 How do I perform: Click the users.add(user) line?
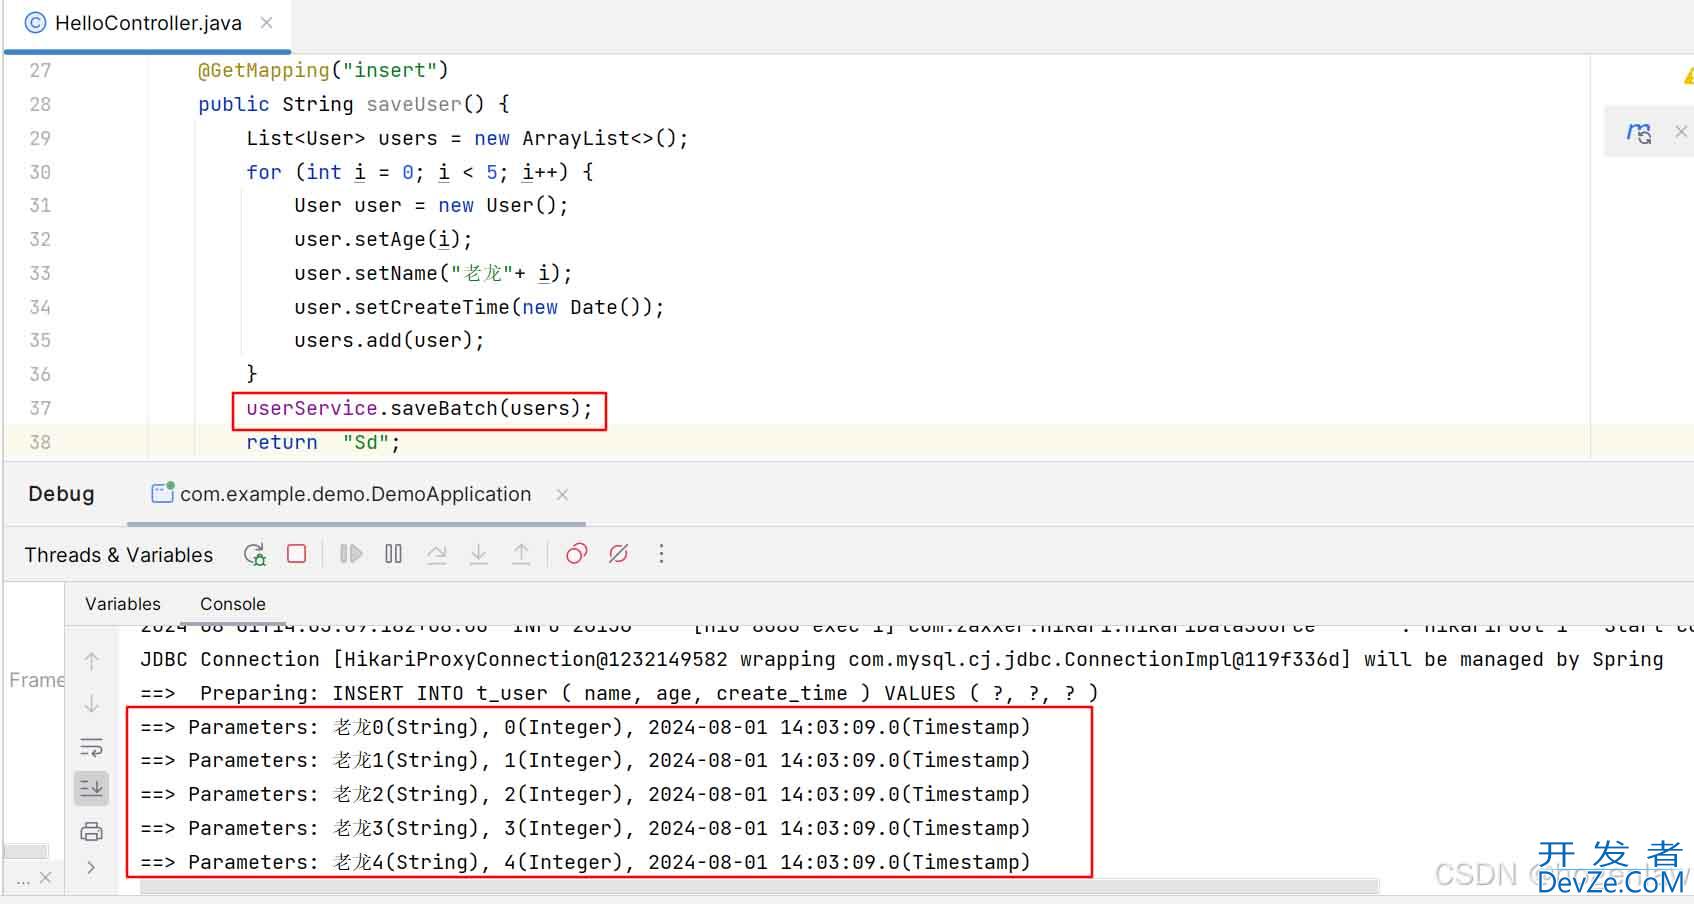point(389,340)
